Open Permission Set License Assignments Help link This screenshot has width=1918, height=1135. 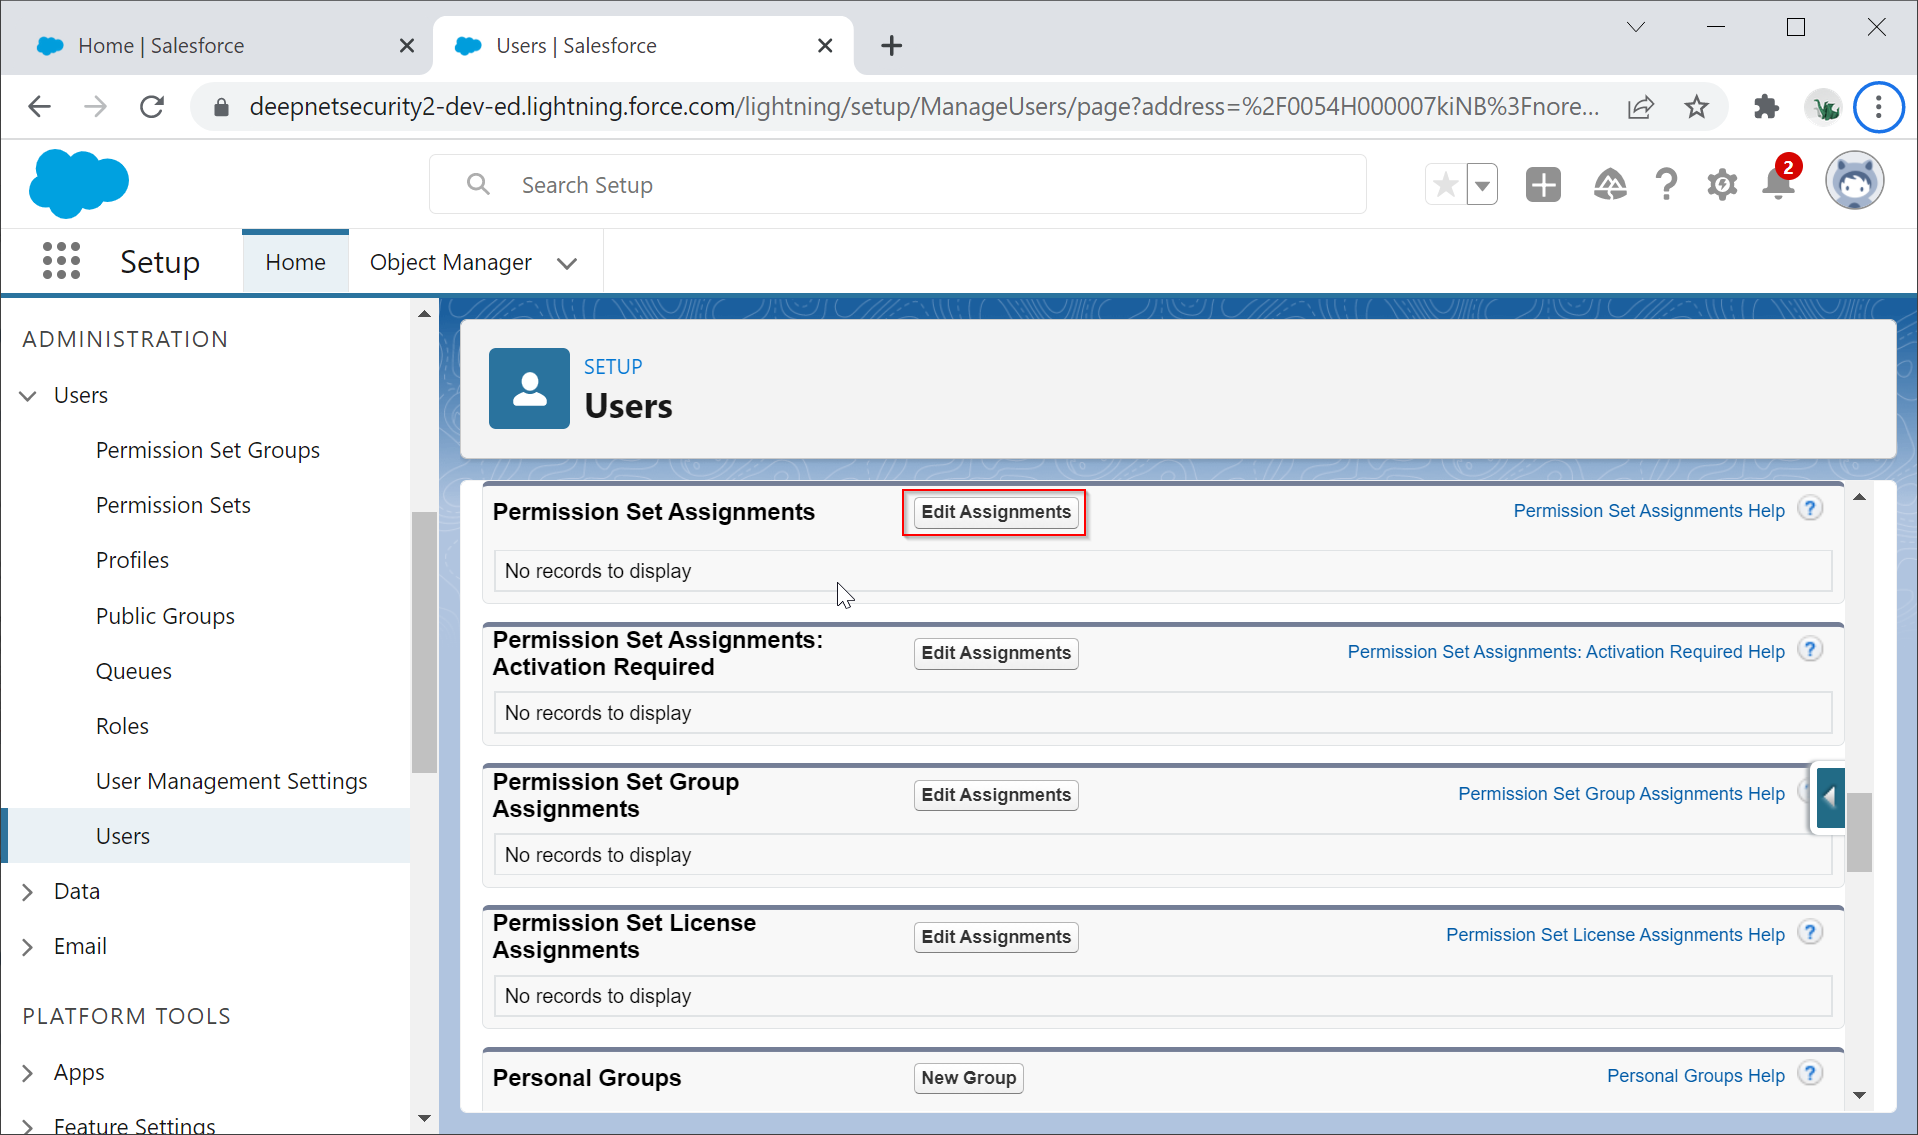[x=1614, y=935]
